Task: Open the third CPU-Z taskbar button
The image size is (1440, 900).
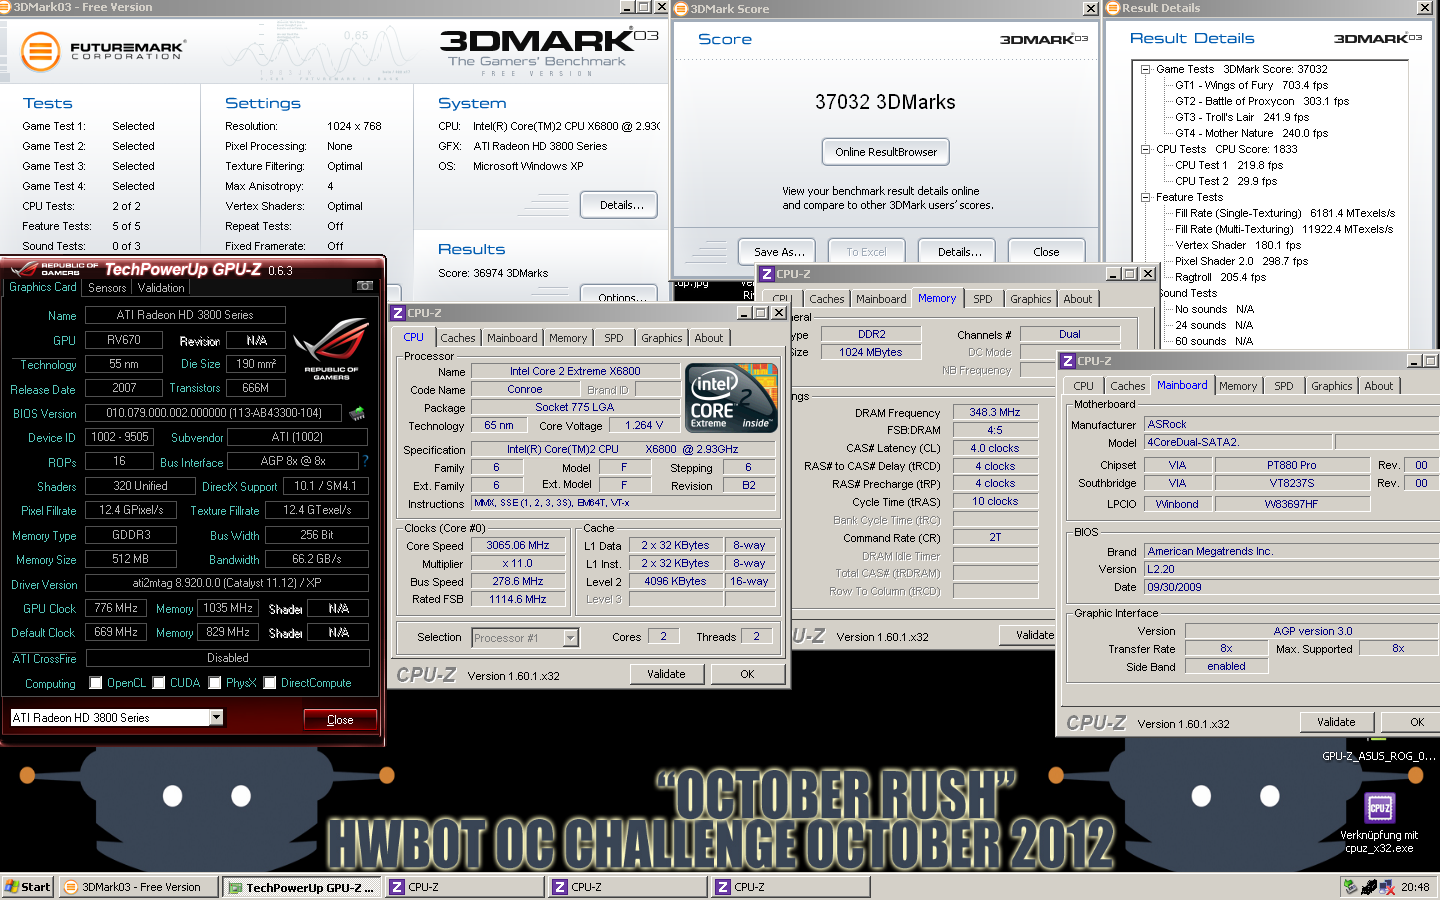Action: pos(790,887)
